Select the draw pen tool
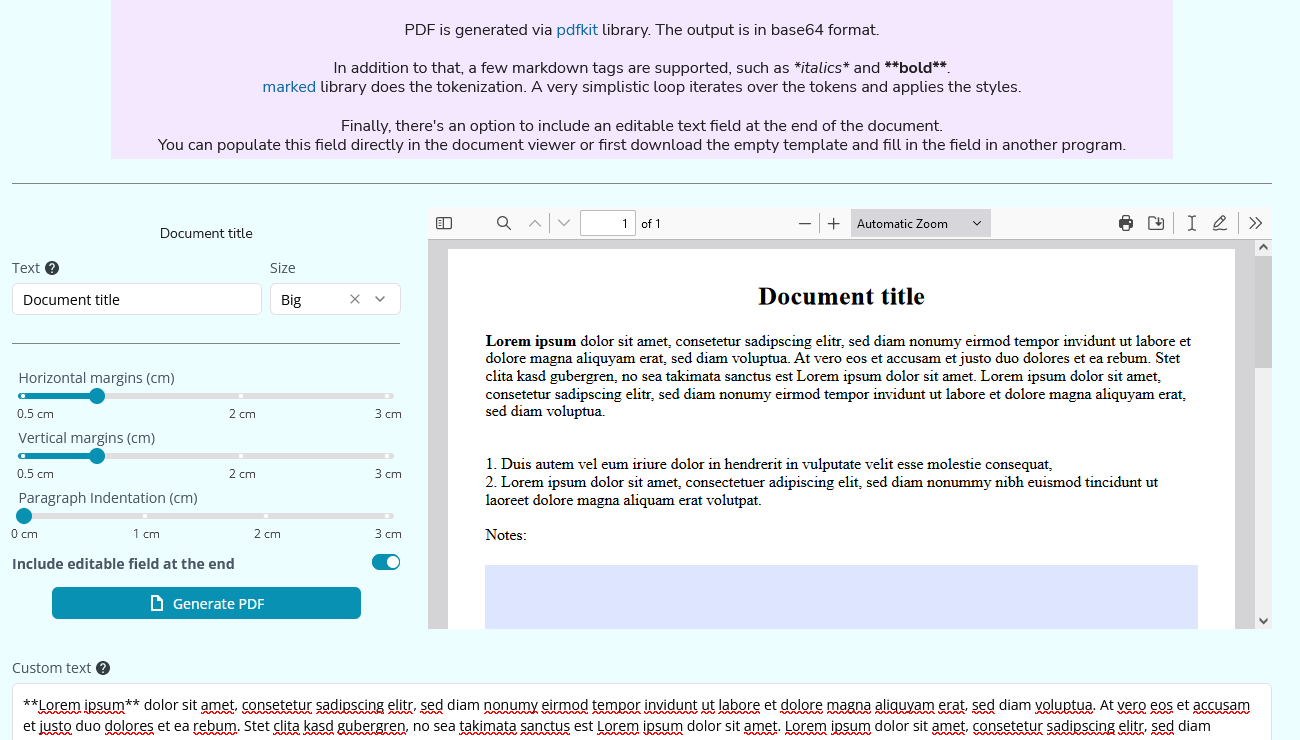 coord(1220,223)
